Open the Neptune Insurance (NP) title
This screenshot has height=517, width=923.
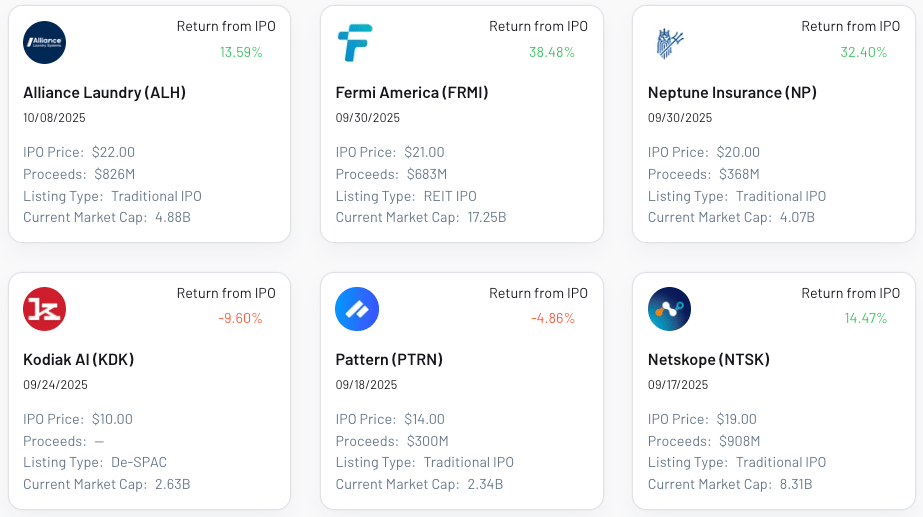pyautogui.click(x=732, y=92)
